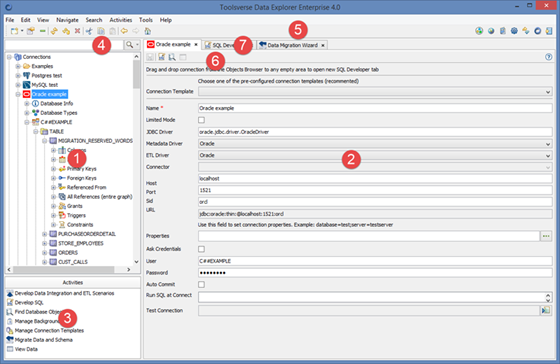Click the green minus remove icon

click(42, 31)
